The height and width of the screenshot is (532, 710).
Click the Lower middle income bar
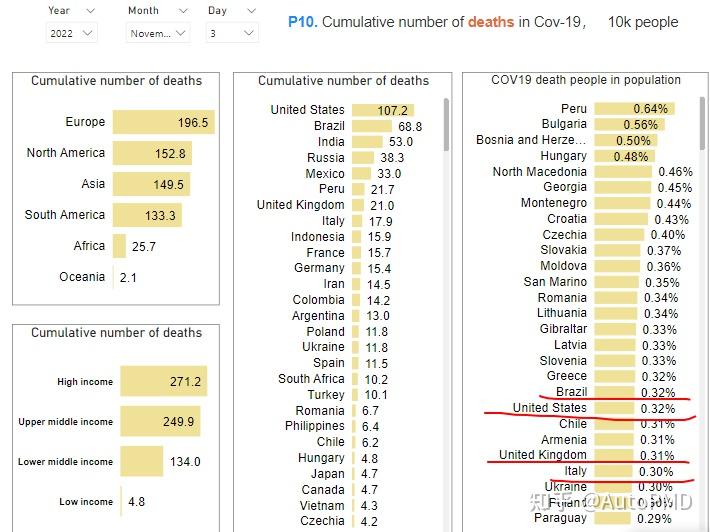pyautogui.click(x=142, y=461)
